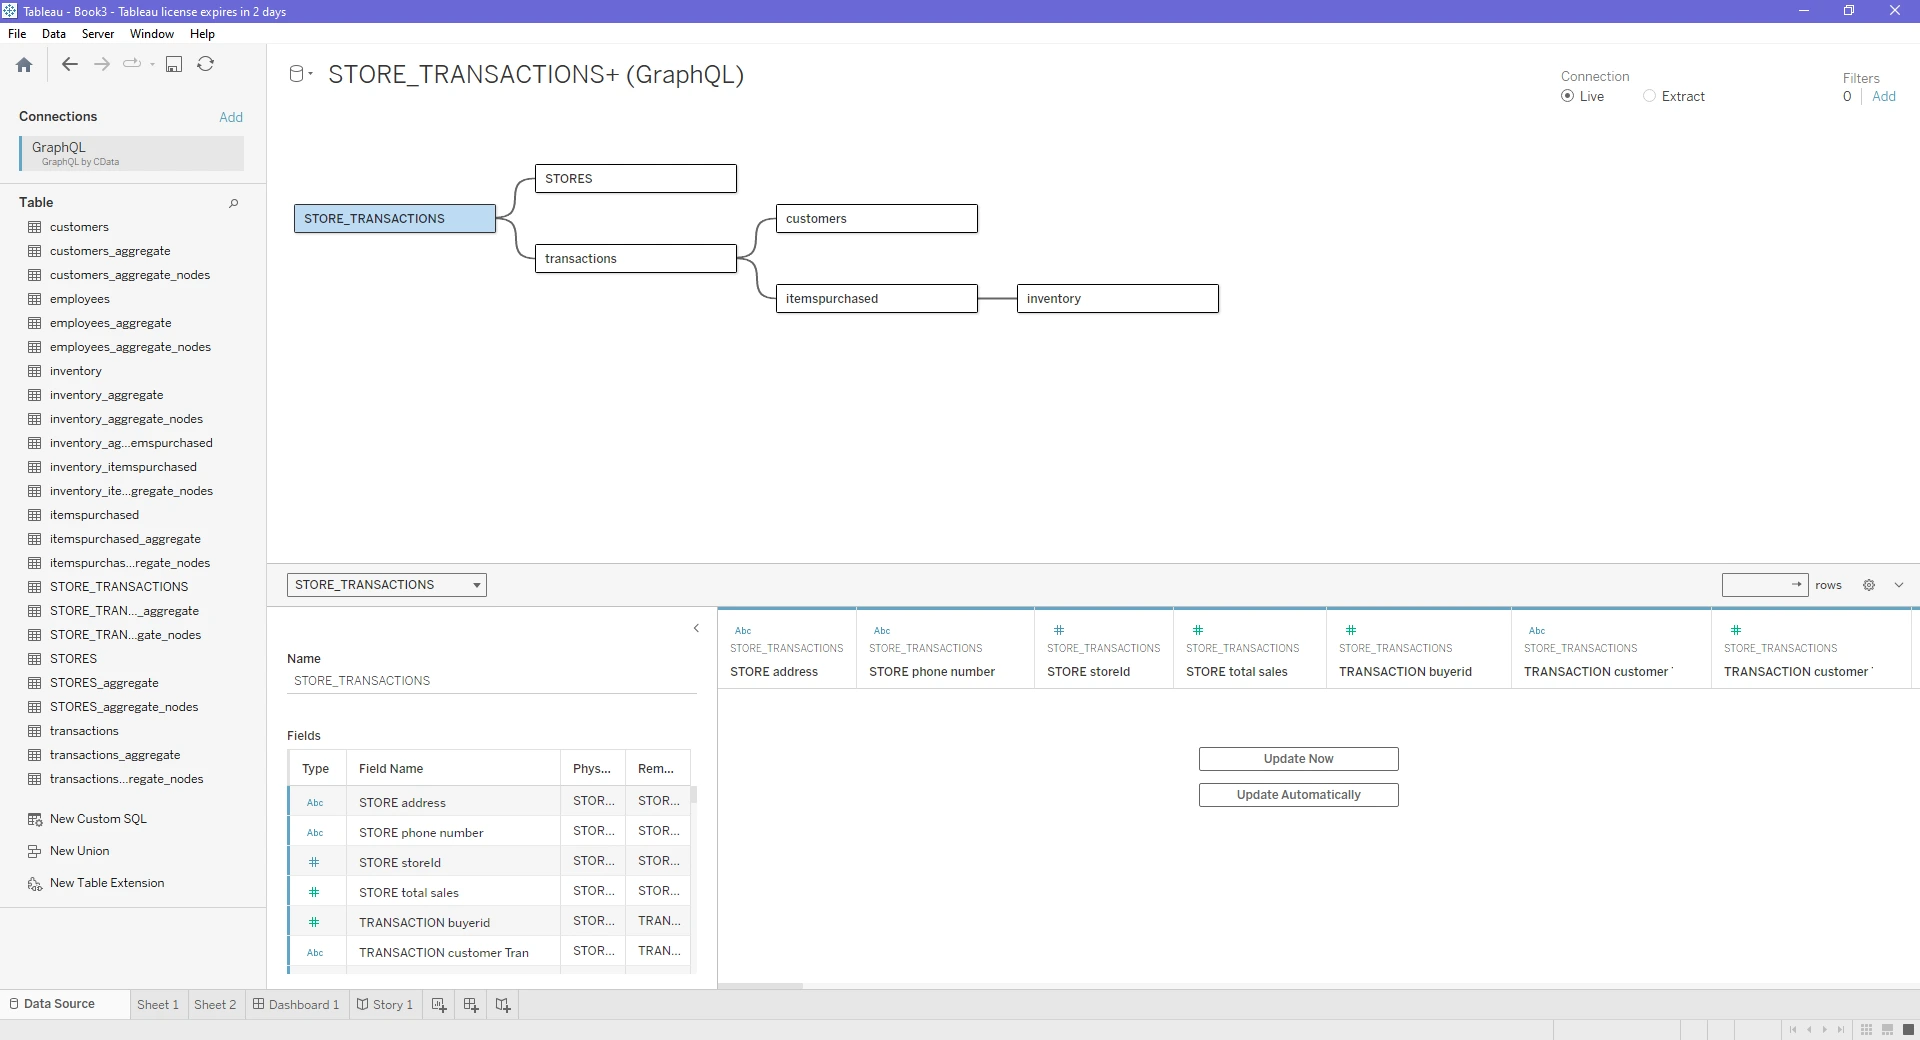Open the STORE_TRANSACTIONS table dropdown
Image resolution: width=1920 pixels, height=1040 pixels.
click(x=387, y=585)
